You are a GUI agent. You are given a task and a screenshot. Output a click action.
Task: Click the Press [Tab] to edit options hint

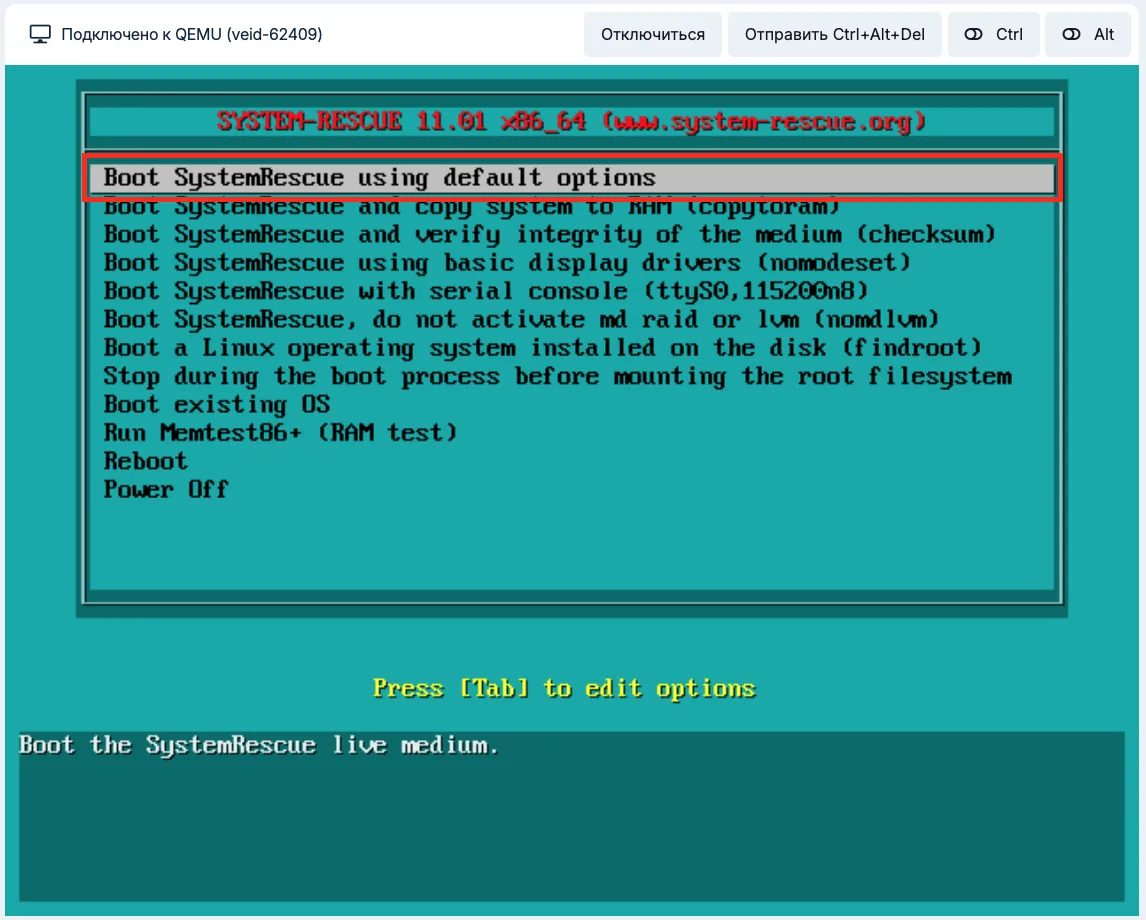coord(564,688)
